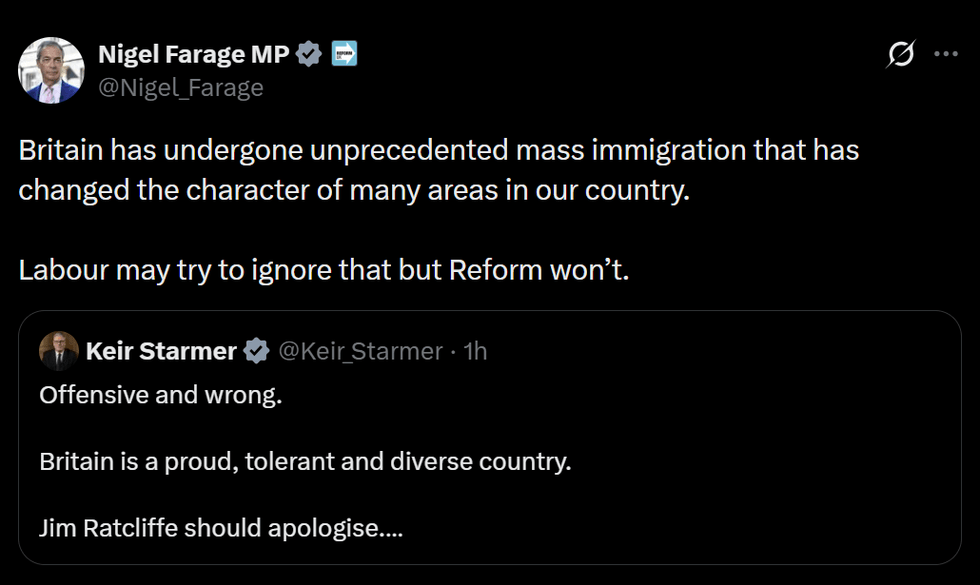Open Keir Starmer's profile picture
This screenshot has width=980, height=585.
tap(60, 351)
